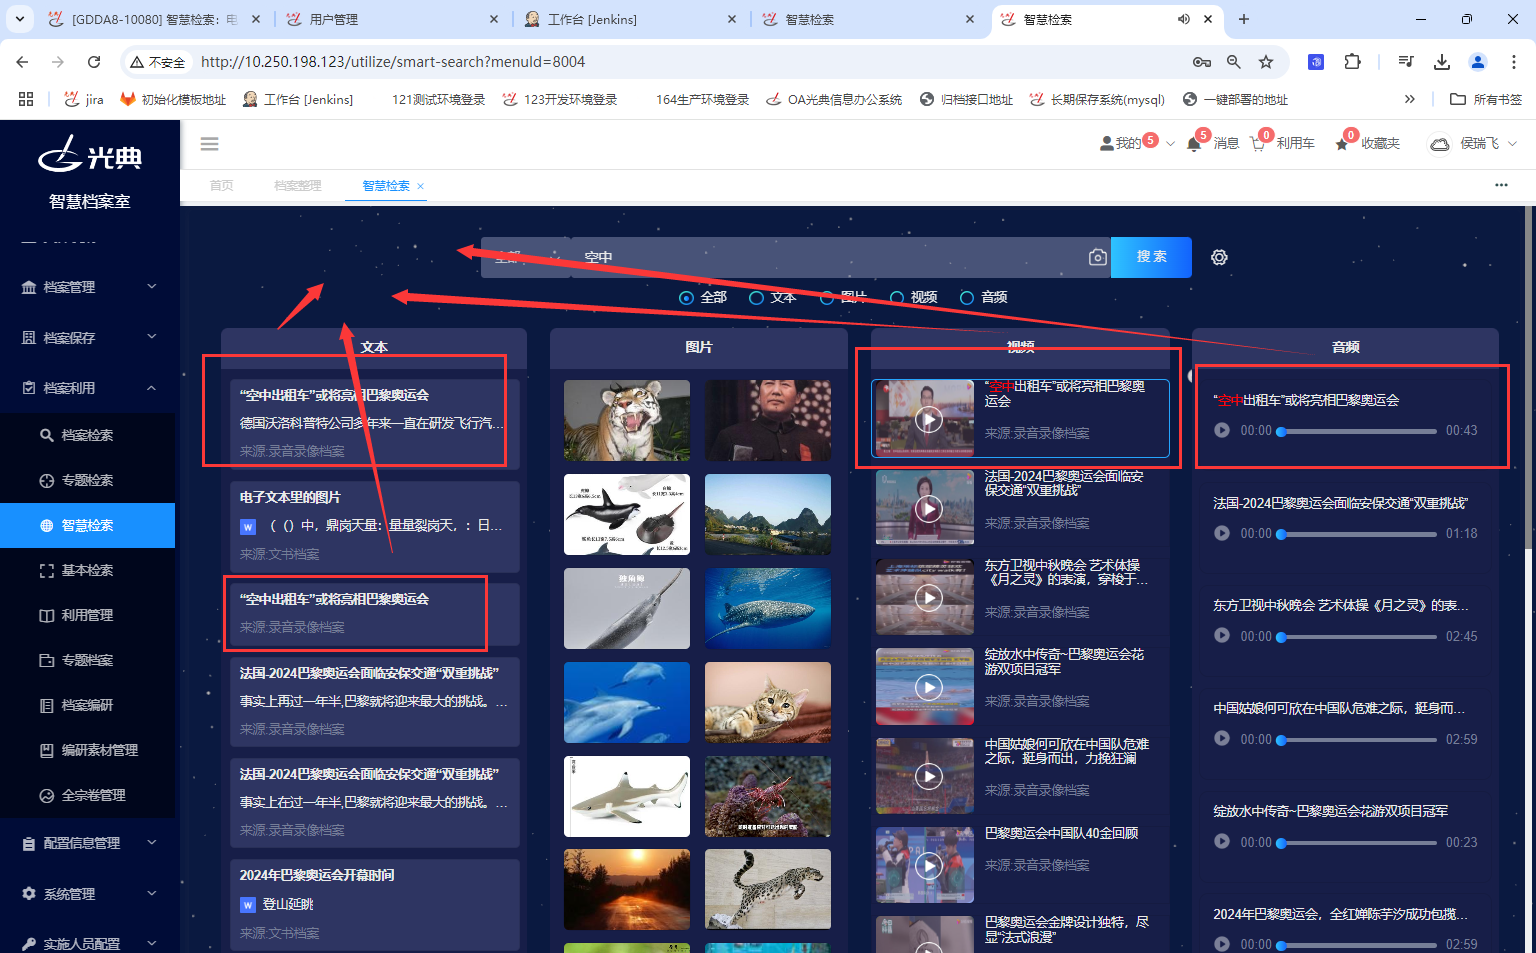Open 利用管理 in the sidebar
Image resolution: width=1536 pixels, height=953 pixels.
88,615
